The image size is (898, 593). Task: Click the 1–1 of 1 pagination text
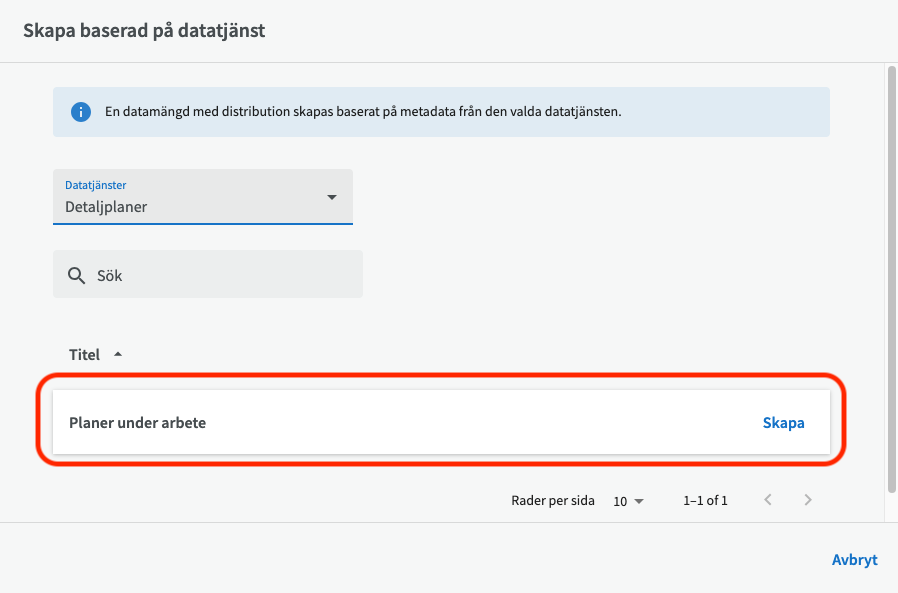(705, 501)
